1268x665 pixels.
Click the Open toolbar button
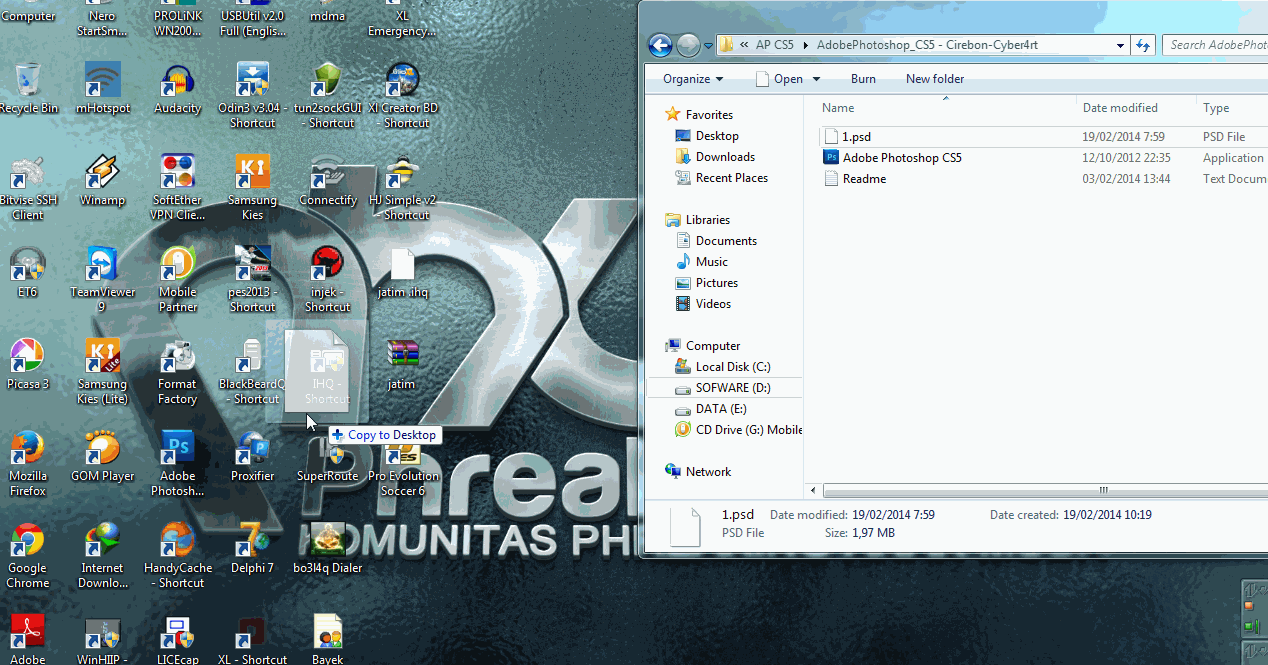779,79
